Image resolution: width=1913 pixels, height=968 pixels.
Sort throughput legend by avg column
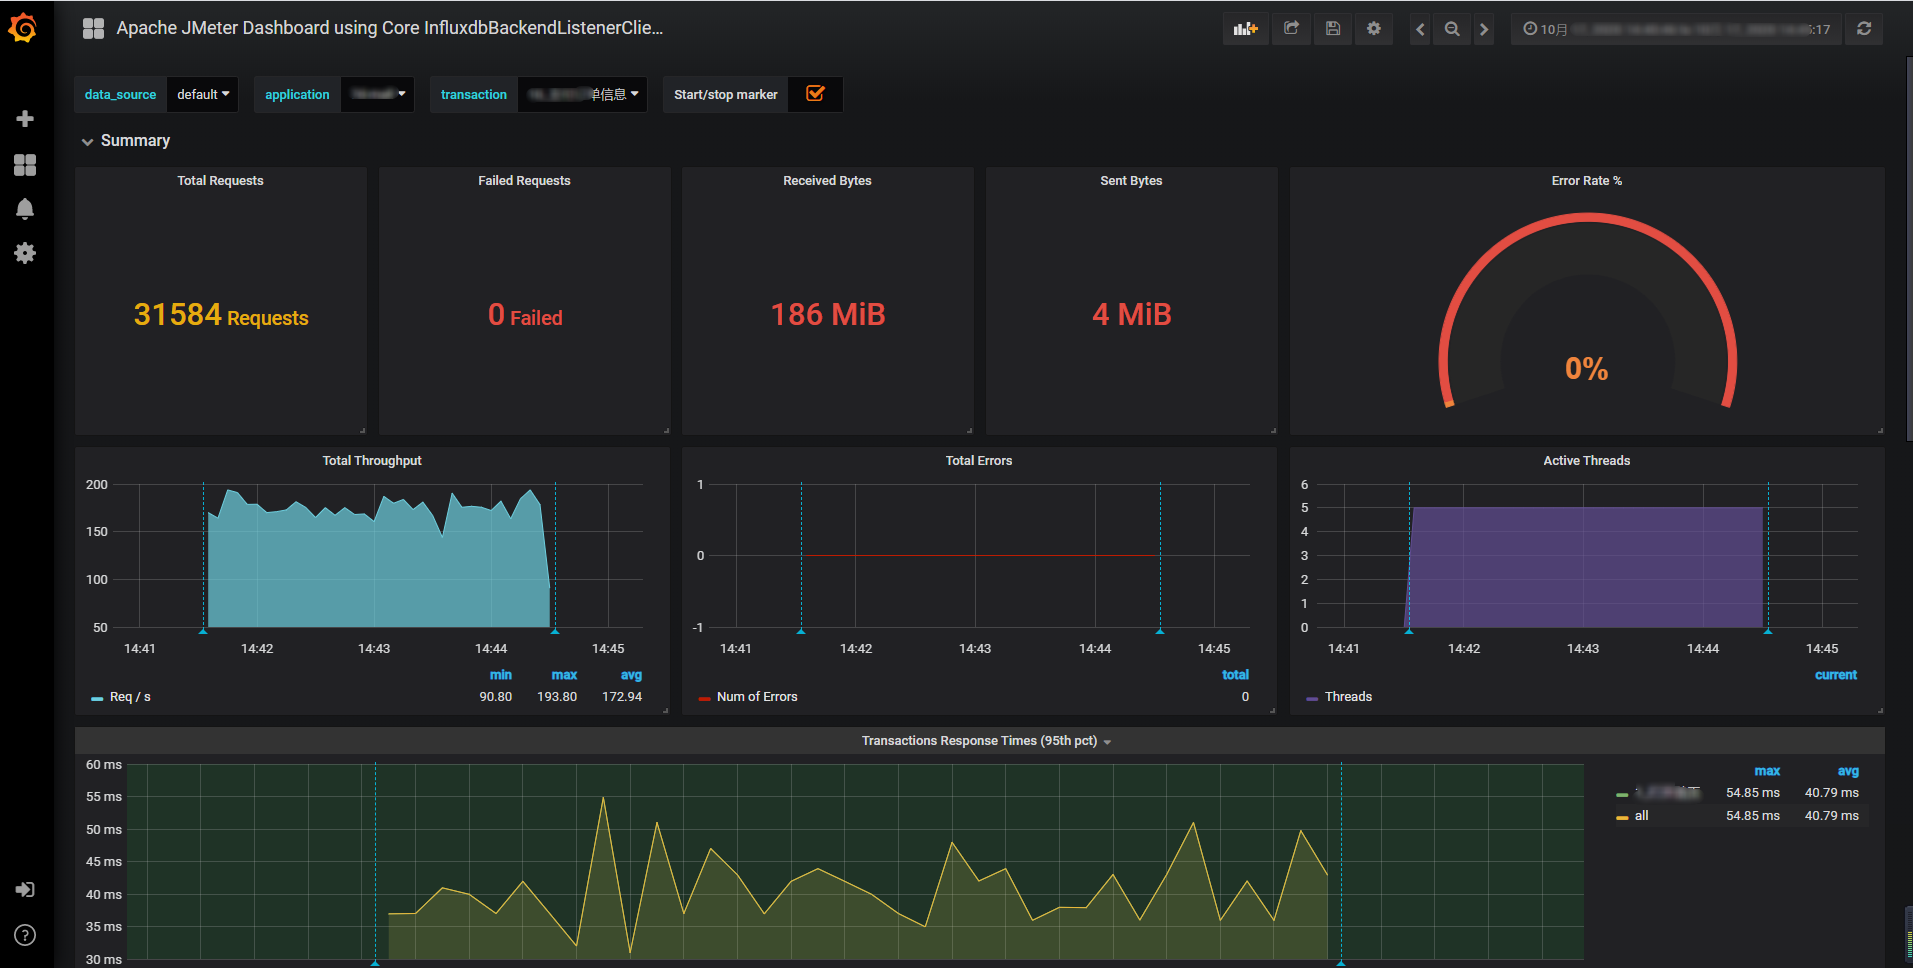(631, 675)
